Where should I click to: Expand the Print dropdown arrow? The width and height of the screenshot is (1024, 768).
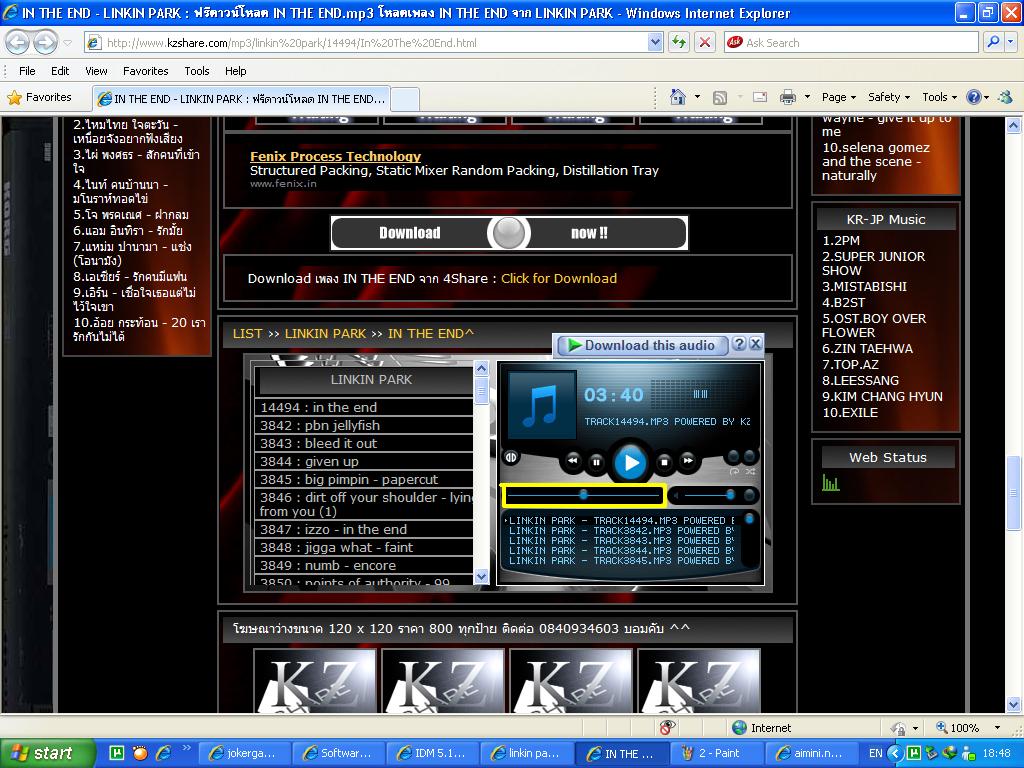(807, 97)
